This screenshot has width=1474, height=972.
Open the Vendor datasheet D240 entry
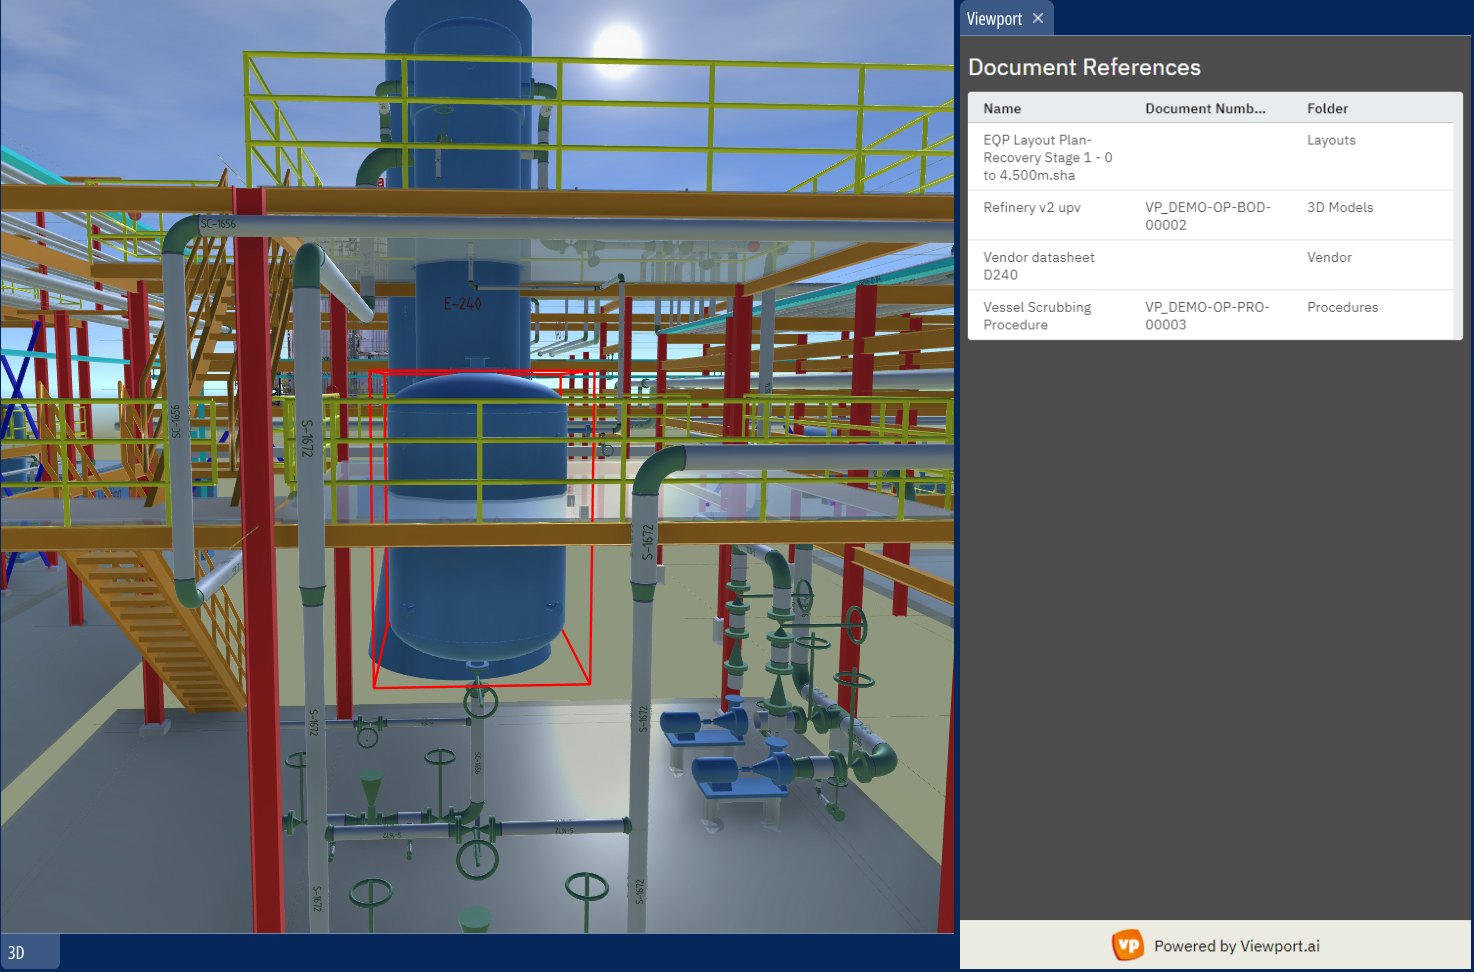coord(1039,265)
